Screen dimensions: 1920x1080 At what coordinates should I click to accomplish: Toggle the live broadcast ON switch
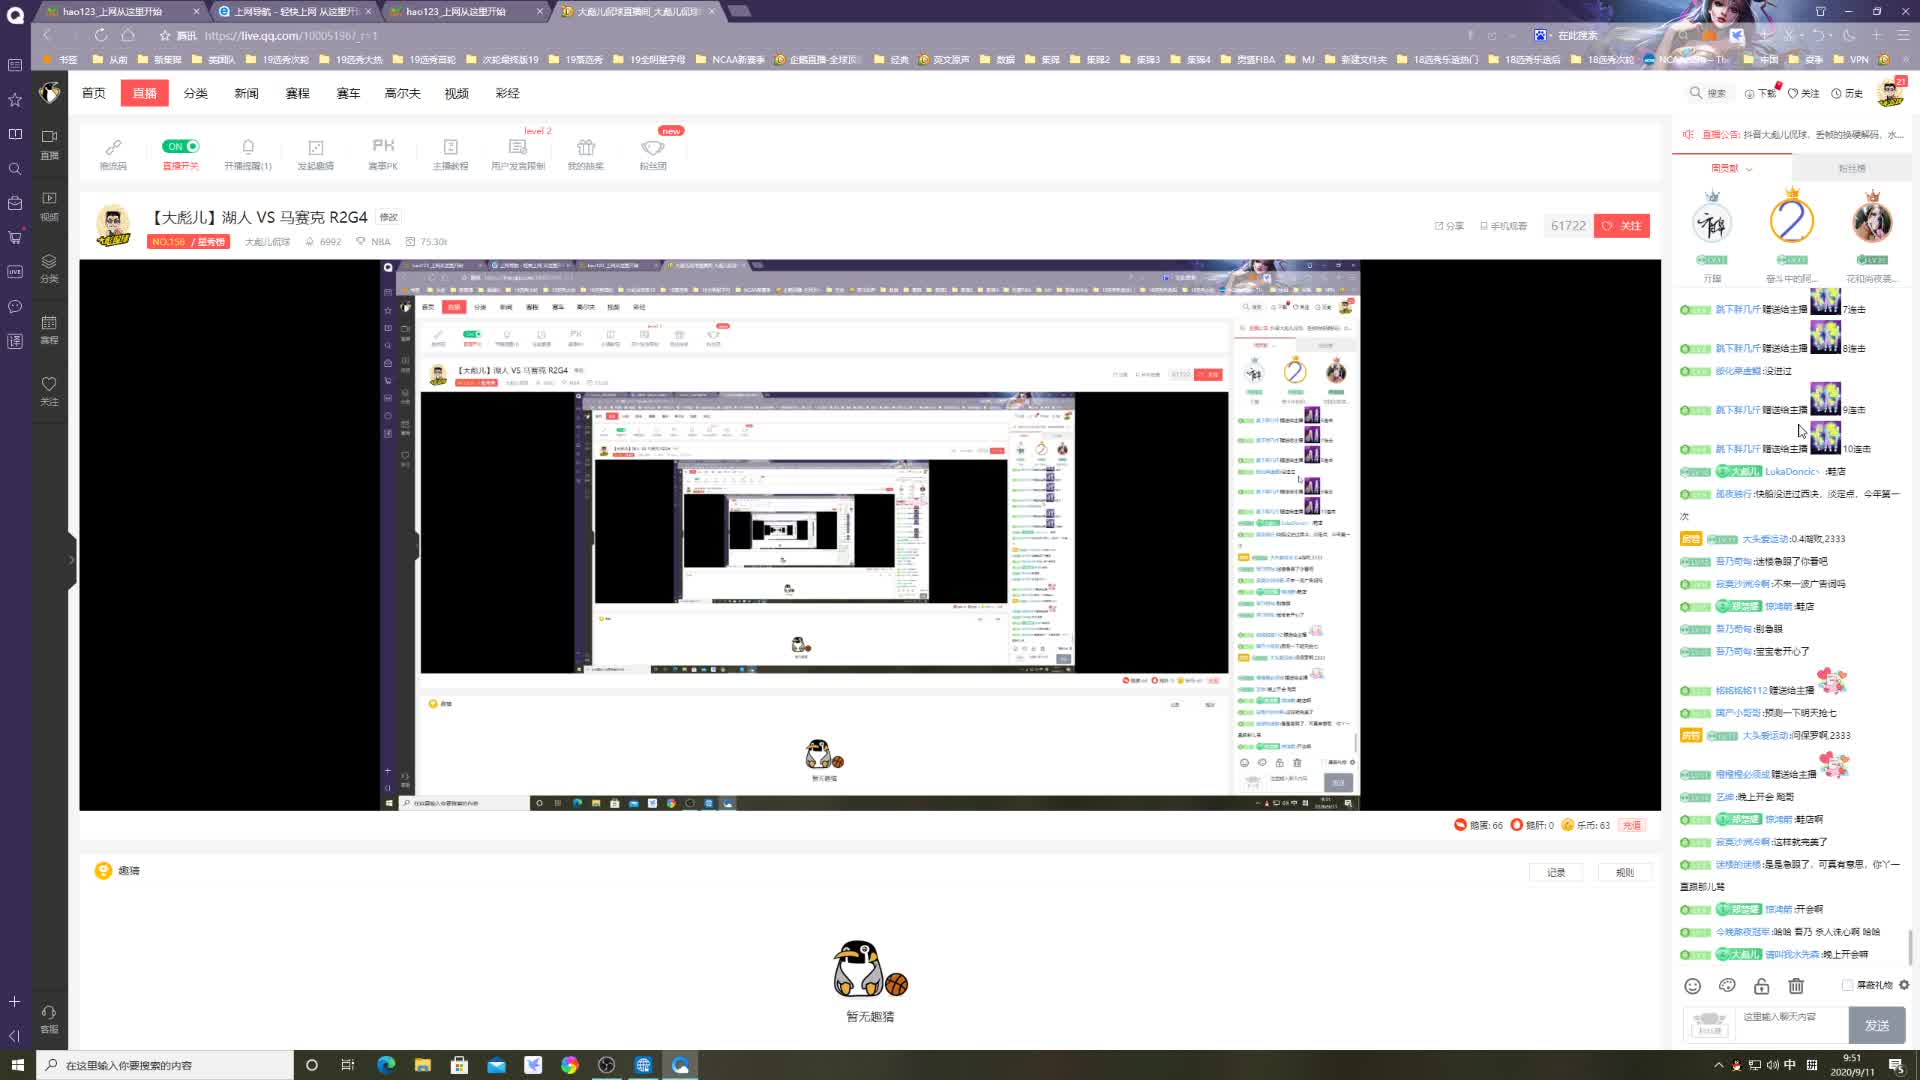click(181, 146)
